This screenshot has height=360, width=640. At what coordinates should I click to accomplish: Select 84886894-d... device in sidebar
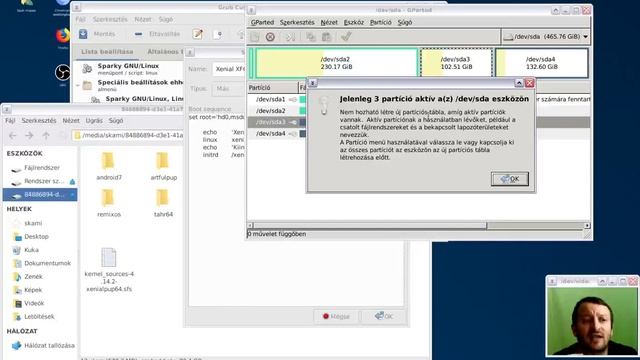[x=39, y=195]
